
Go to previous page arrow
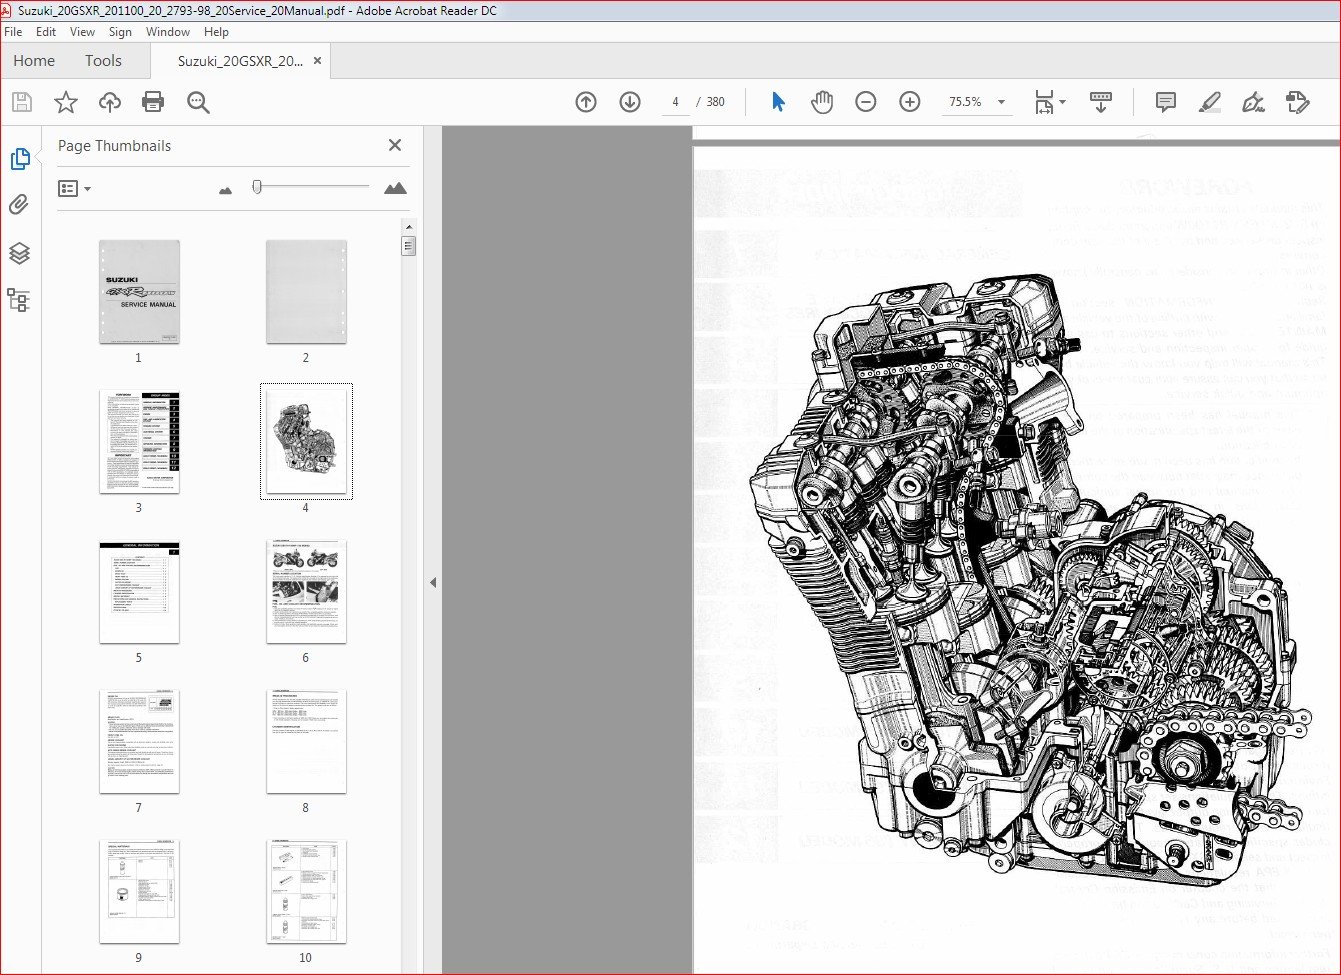point(586,102)
